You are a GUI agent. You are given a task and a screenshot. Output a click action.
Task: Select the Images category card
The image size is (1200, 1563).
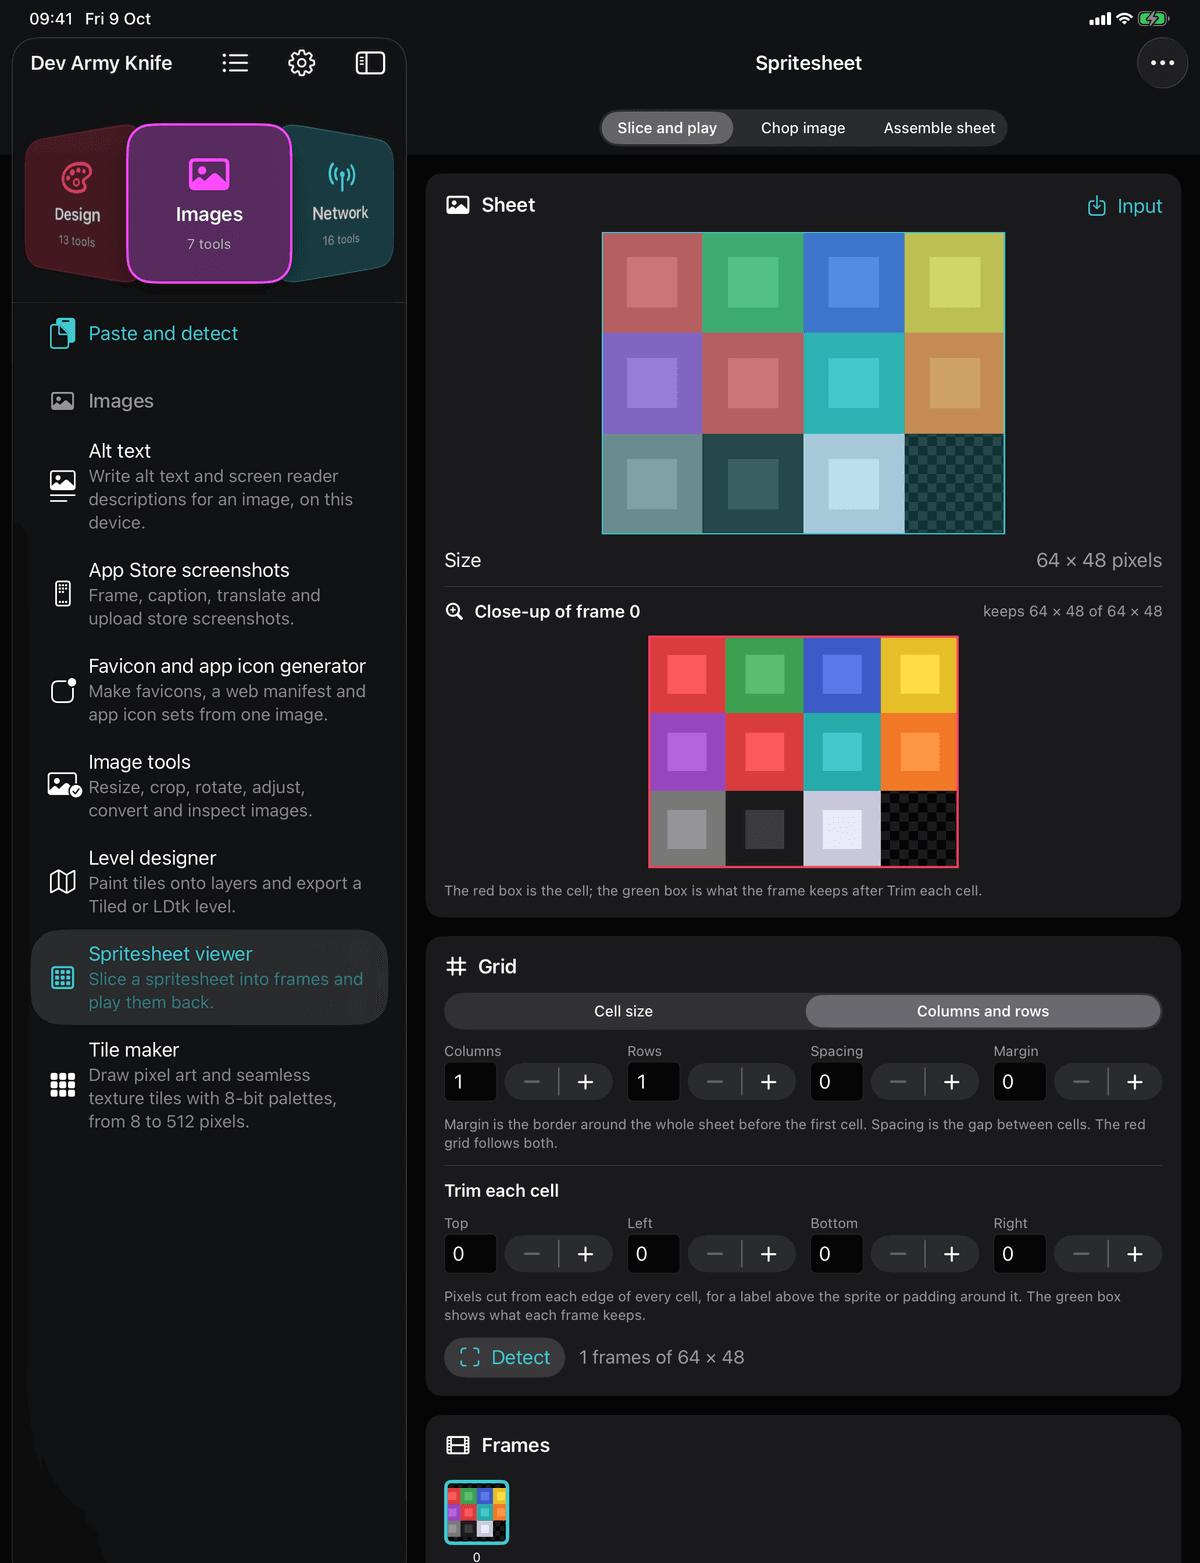[x=209, y=204]
